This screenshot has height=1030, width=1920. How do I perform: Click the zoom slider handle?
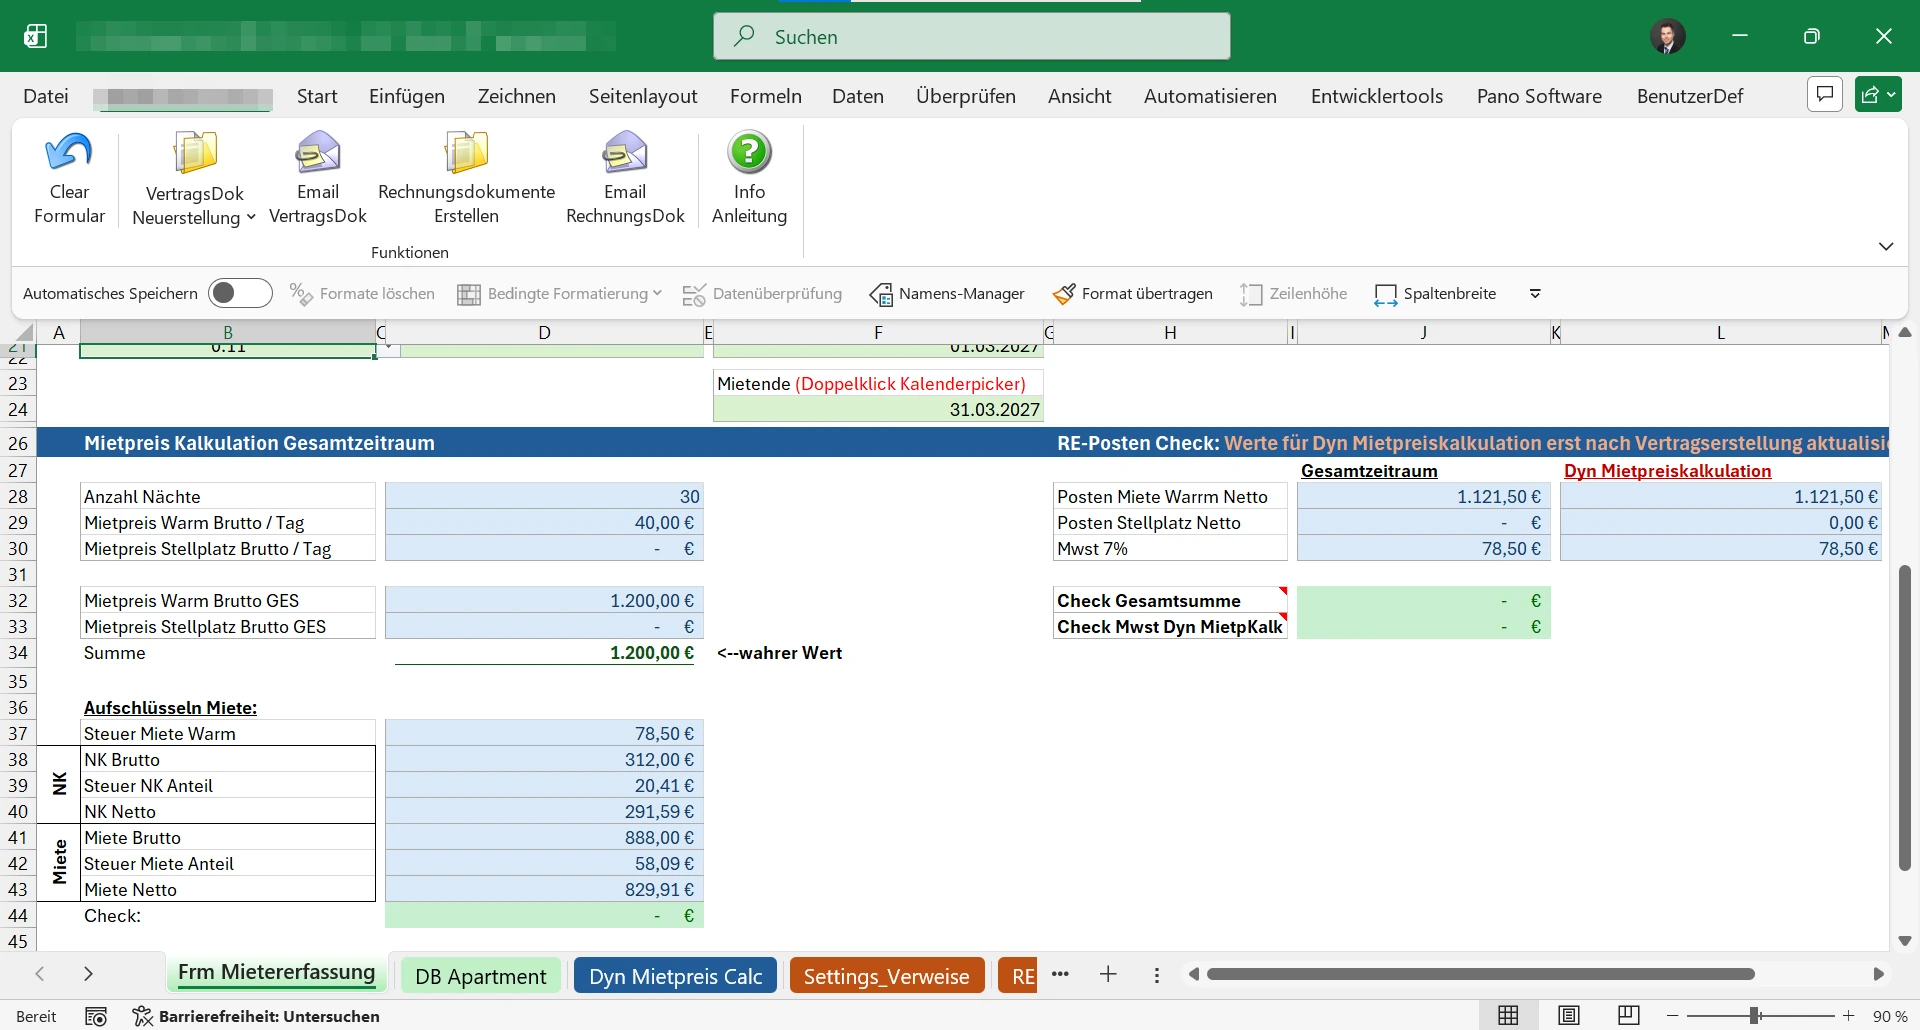[x=1755, y=1016]
